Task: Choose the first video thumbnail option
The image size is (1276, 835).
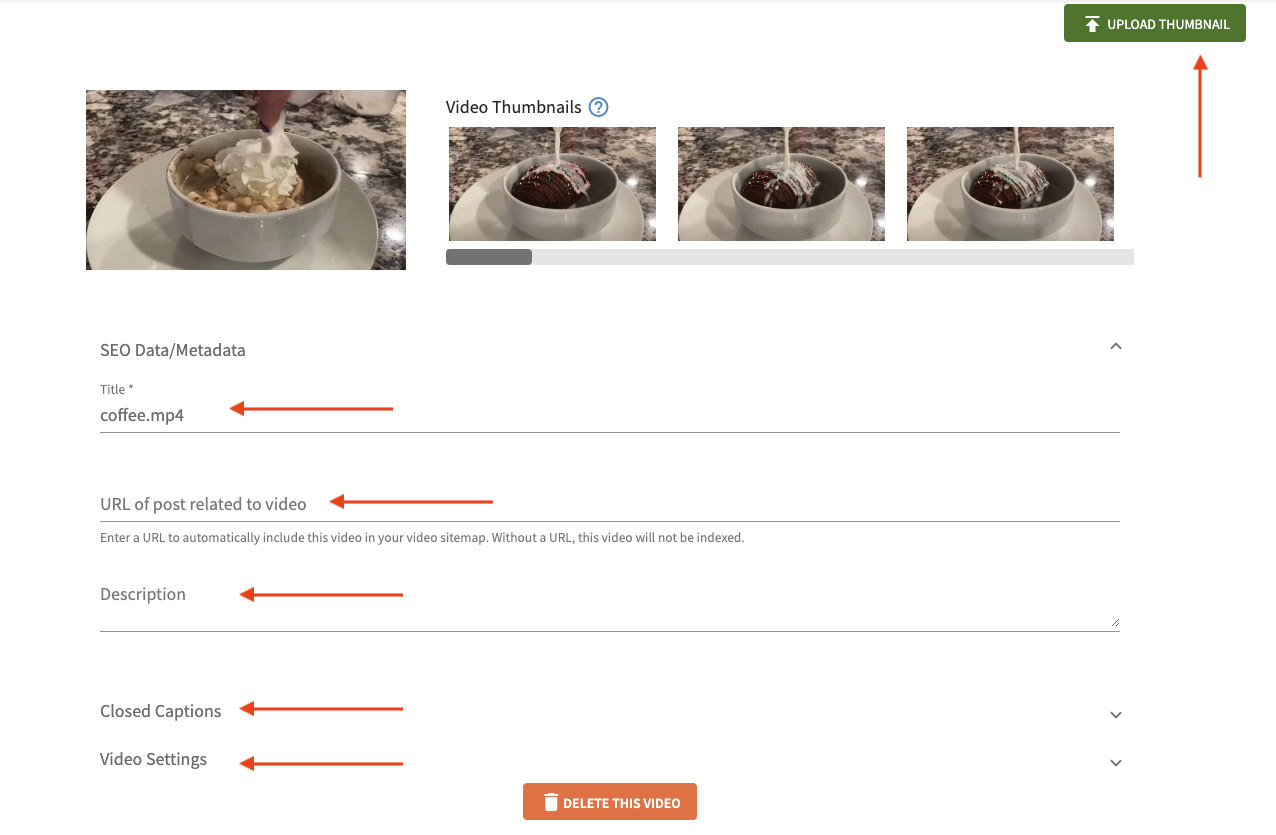Action: [552, 184]
